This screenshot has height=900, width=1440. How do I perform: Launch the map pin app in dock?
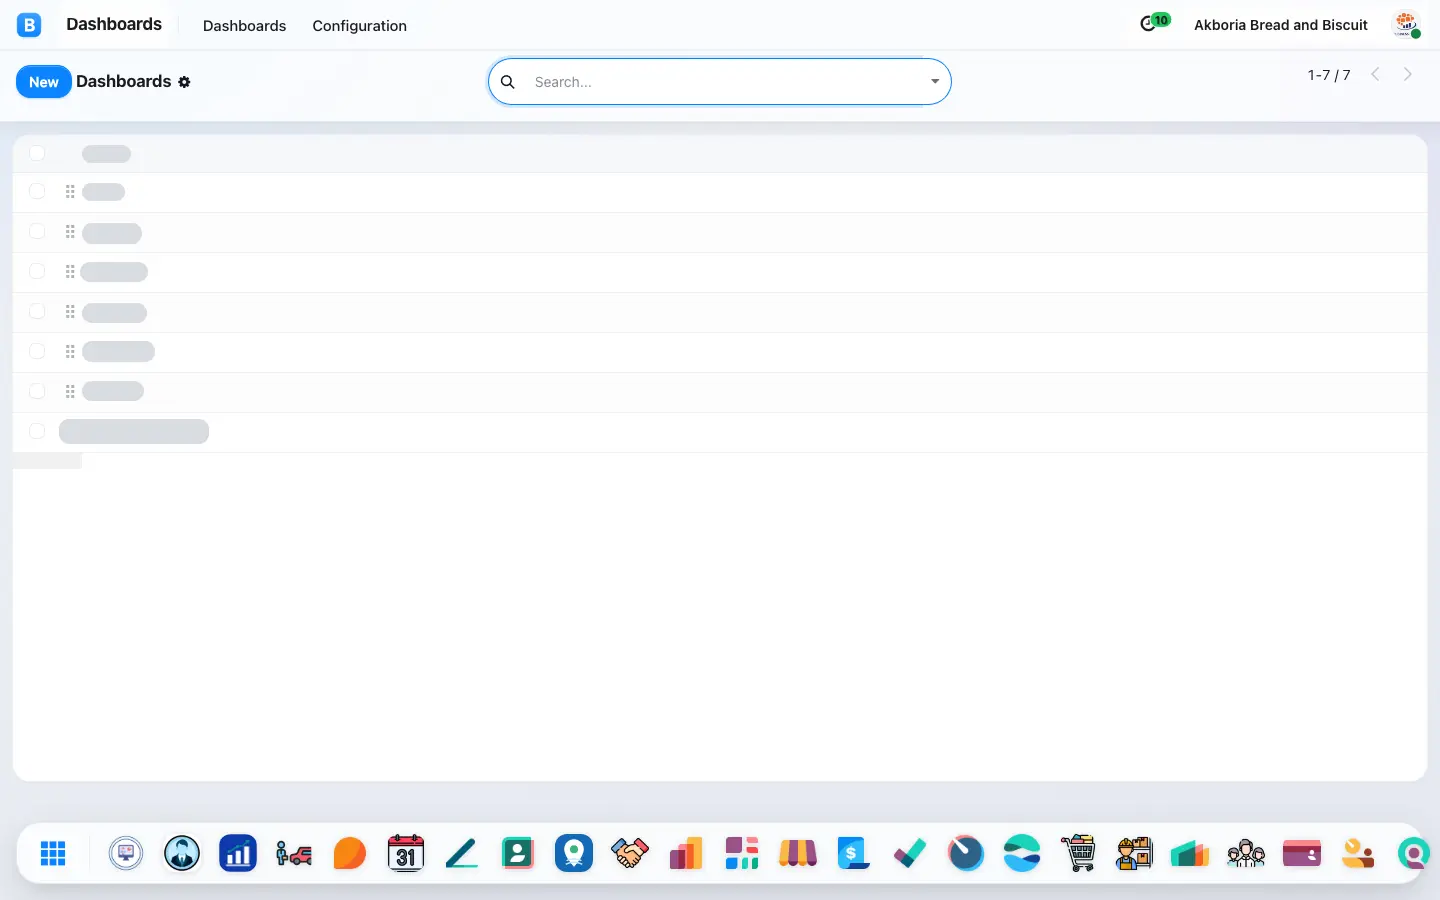(574, 853)
